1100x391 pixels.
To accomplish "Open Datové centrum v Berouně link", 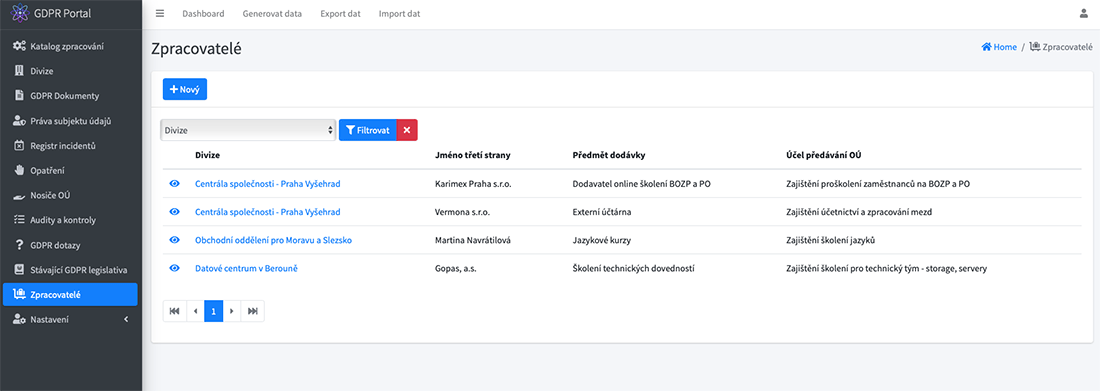I will click(x=246, y=268).
